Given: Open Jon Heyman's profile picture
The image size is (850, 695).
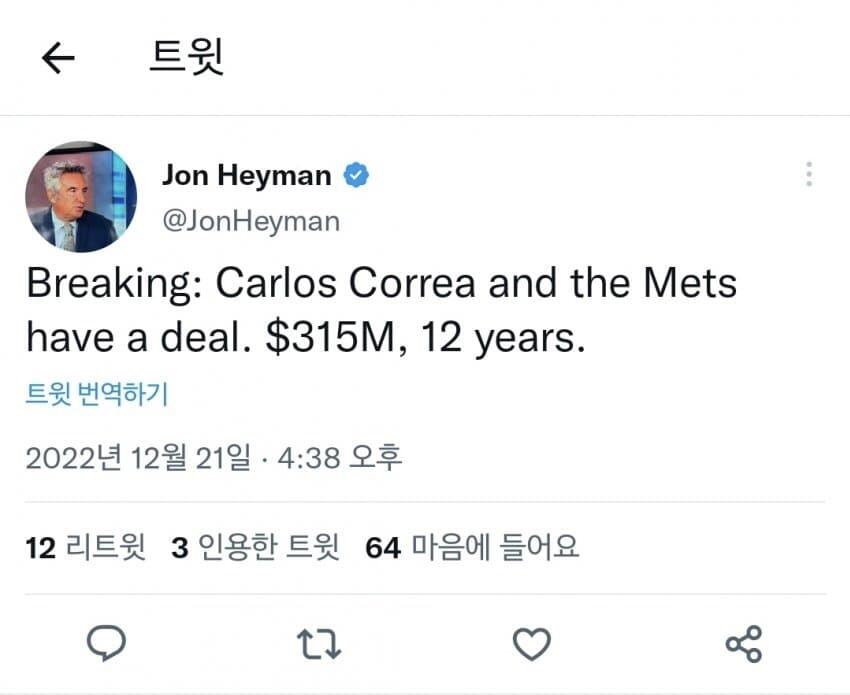Looking at the screenshot, I should pyautogui.click(x=81, y=197).
